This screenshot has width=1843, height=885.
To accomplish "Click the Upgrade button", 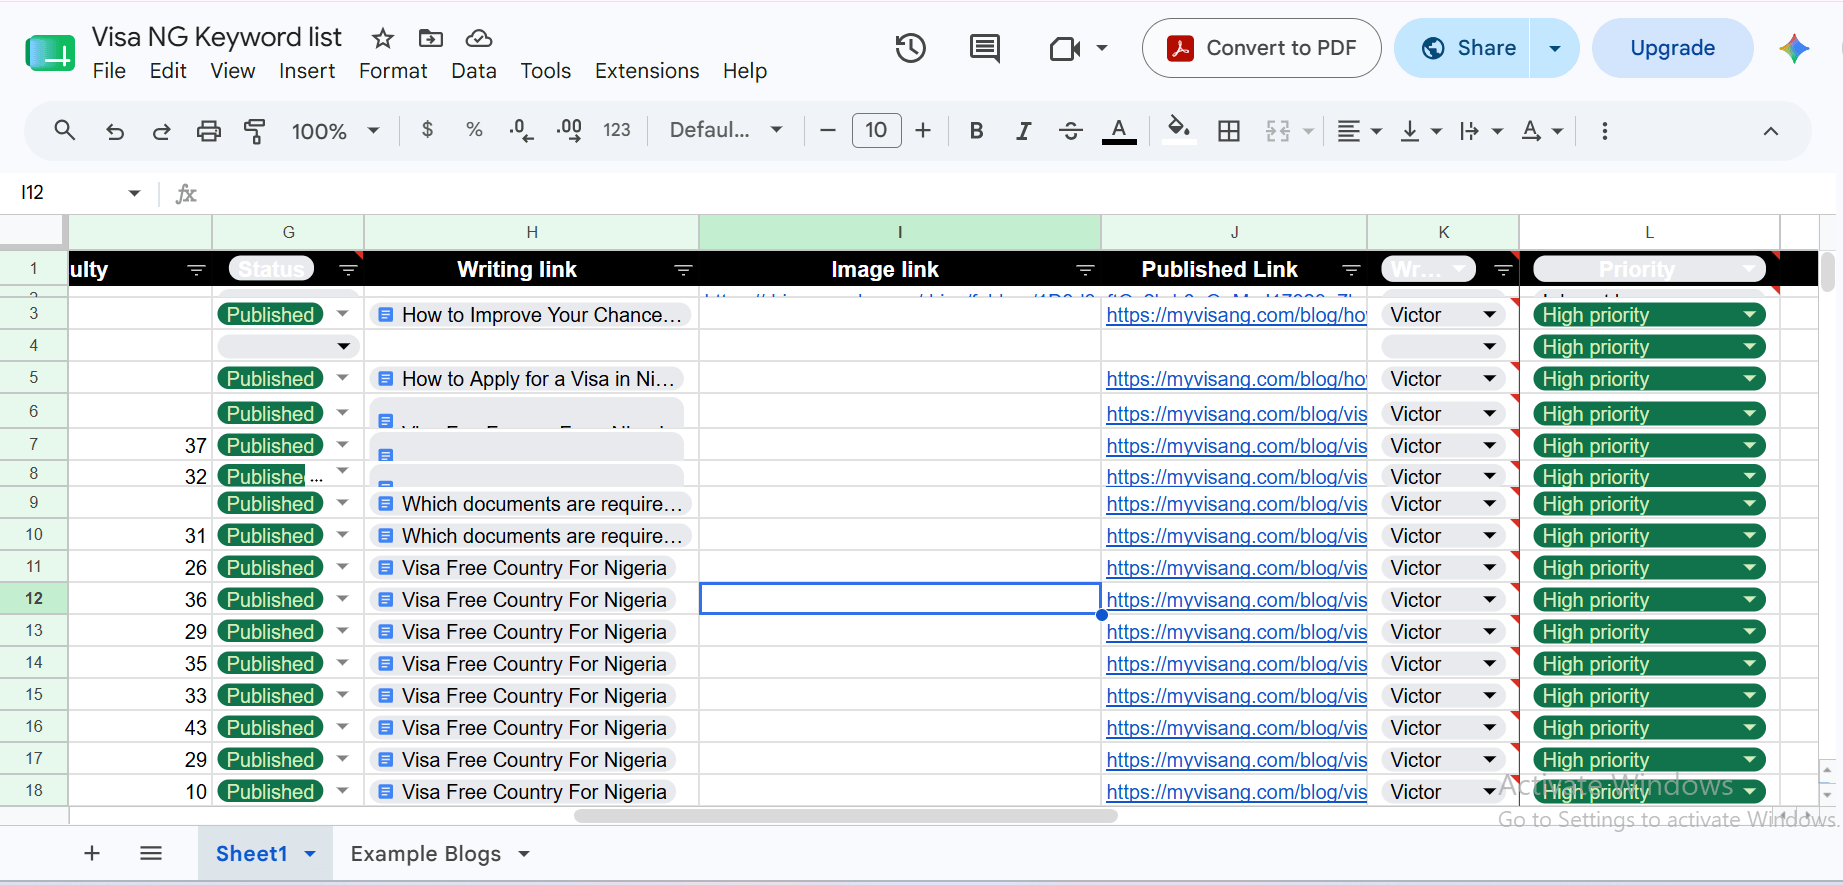I will [x=1672, y=48].
